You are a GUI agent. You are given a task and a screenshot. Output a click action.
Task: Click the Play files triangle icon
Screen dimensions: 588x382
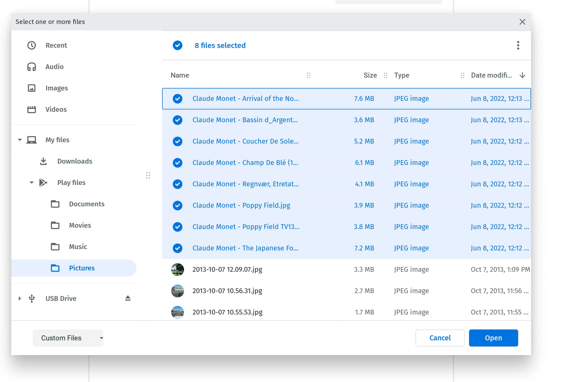(x=44, y=183)
